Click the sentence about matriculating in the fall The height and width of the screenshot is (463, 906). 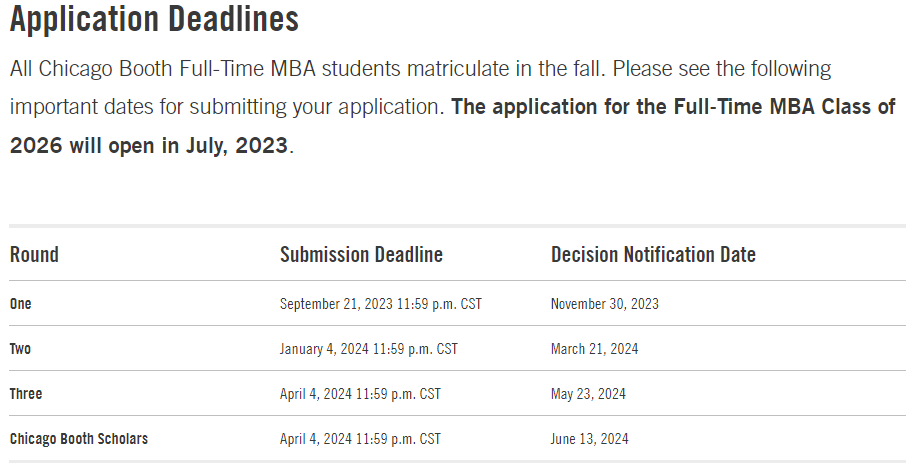(307, 69)
